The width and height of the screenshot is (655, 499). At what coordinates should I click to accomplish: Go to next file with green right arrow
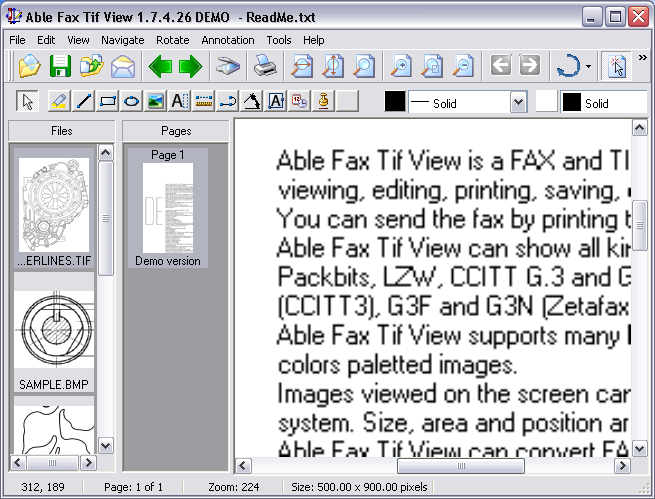190,66
